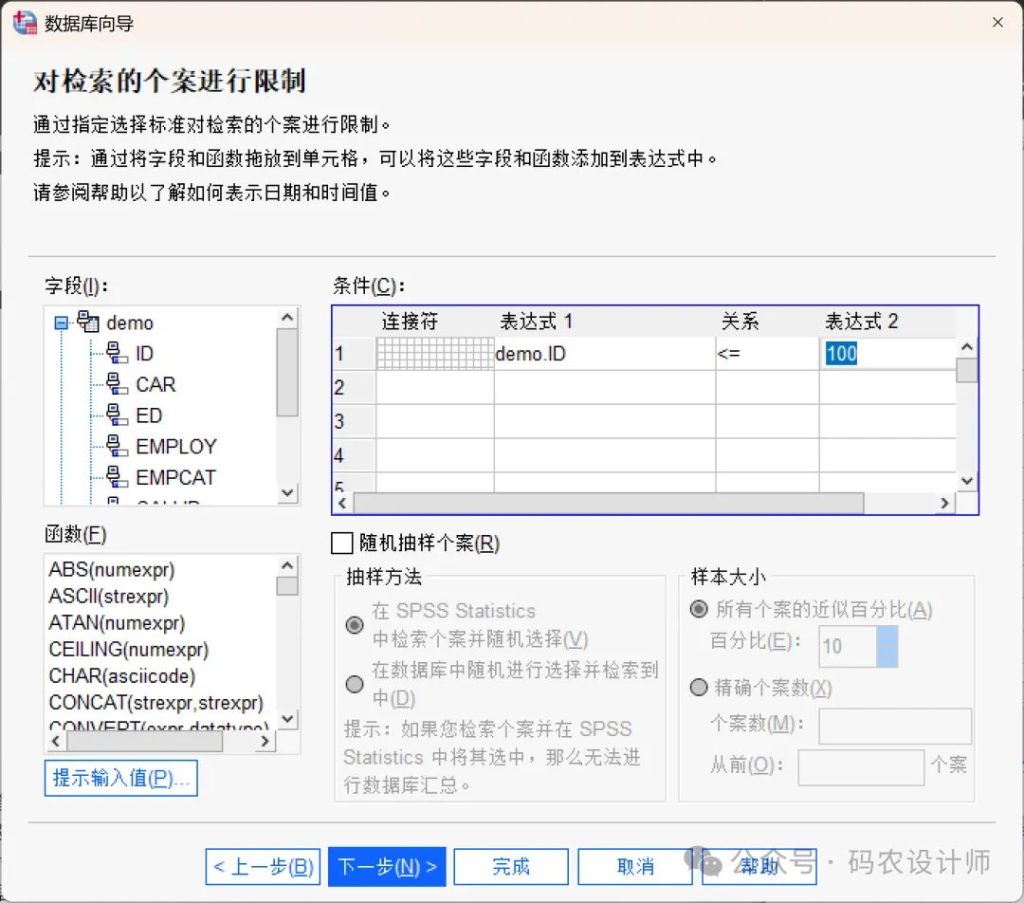Click the 提示输入值 button

pos(120,778)
